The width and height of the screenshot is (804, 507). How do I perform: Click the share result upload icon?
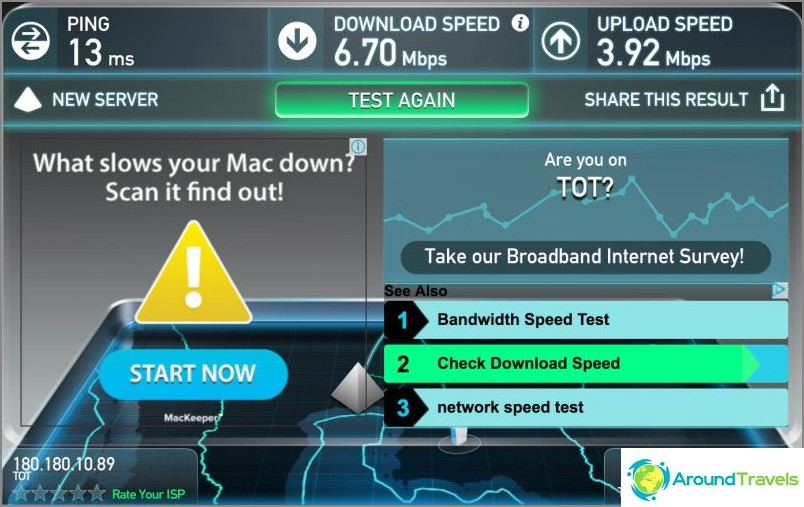tap(772, 97)
